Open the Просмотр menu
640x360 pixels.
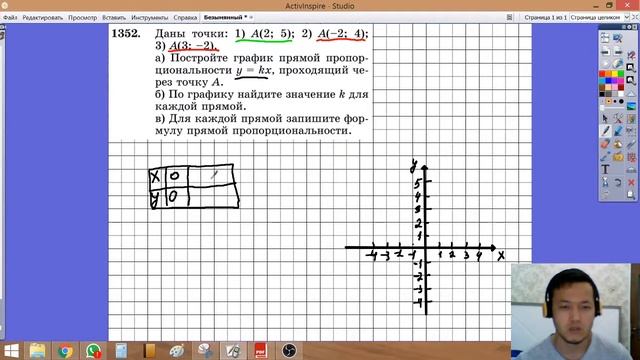tap(82, 18)
